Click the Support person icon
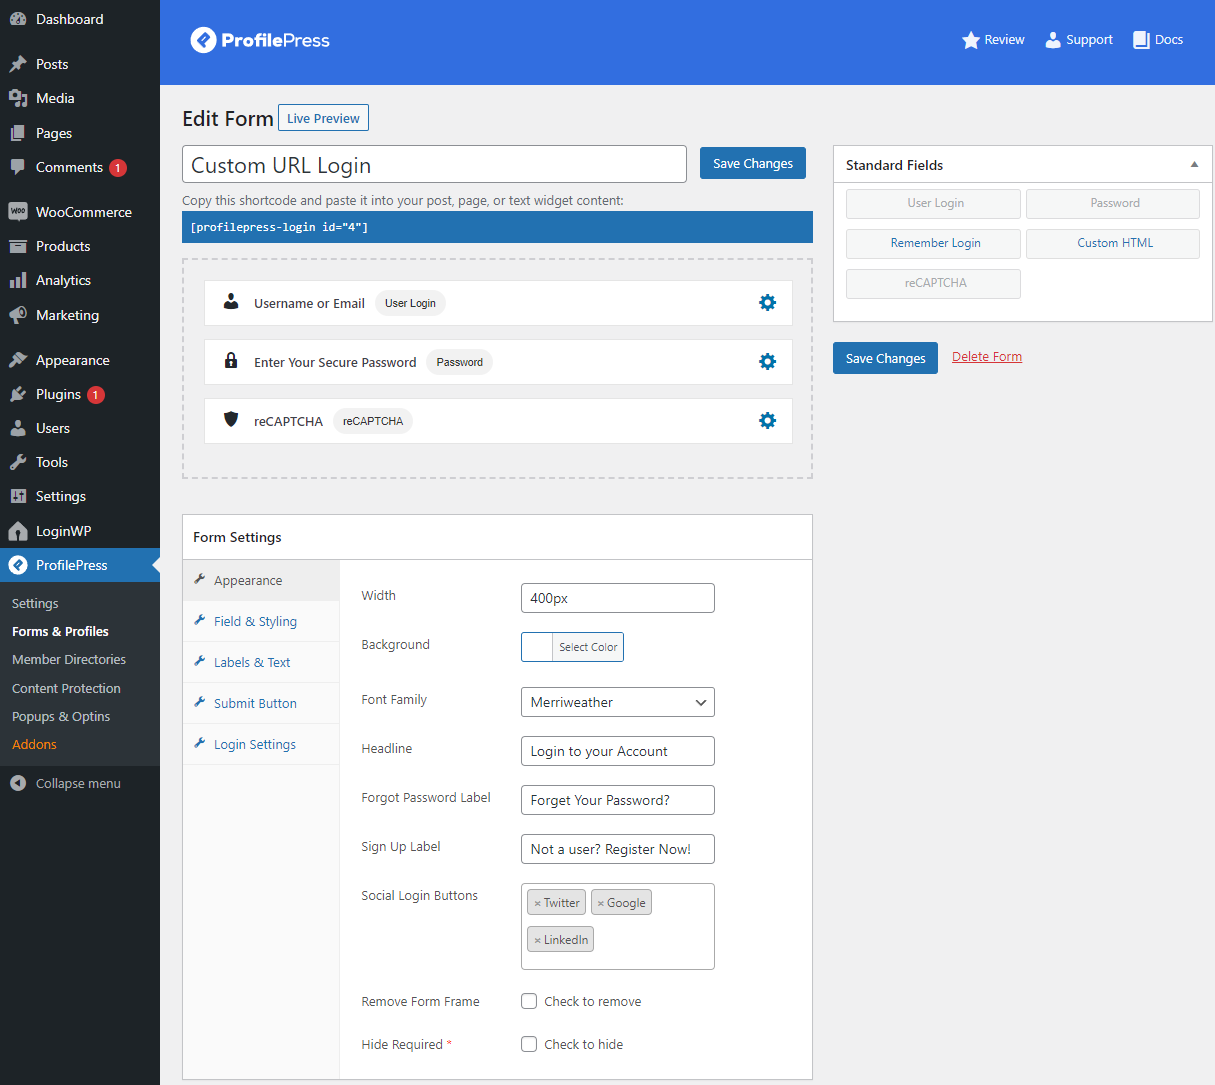The height and width of the screenshot is (1085, 1215). pyautogui.click(x=1053, y=40)
